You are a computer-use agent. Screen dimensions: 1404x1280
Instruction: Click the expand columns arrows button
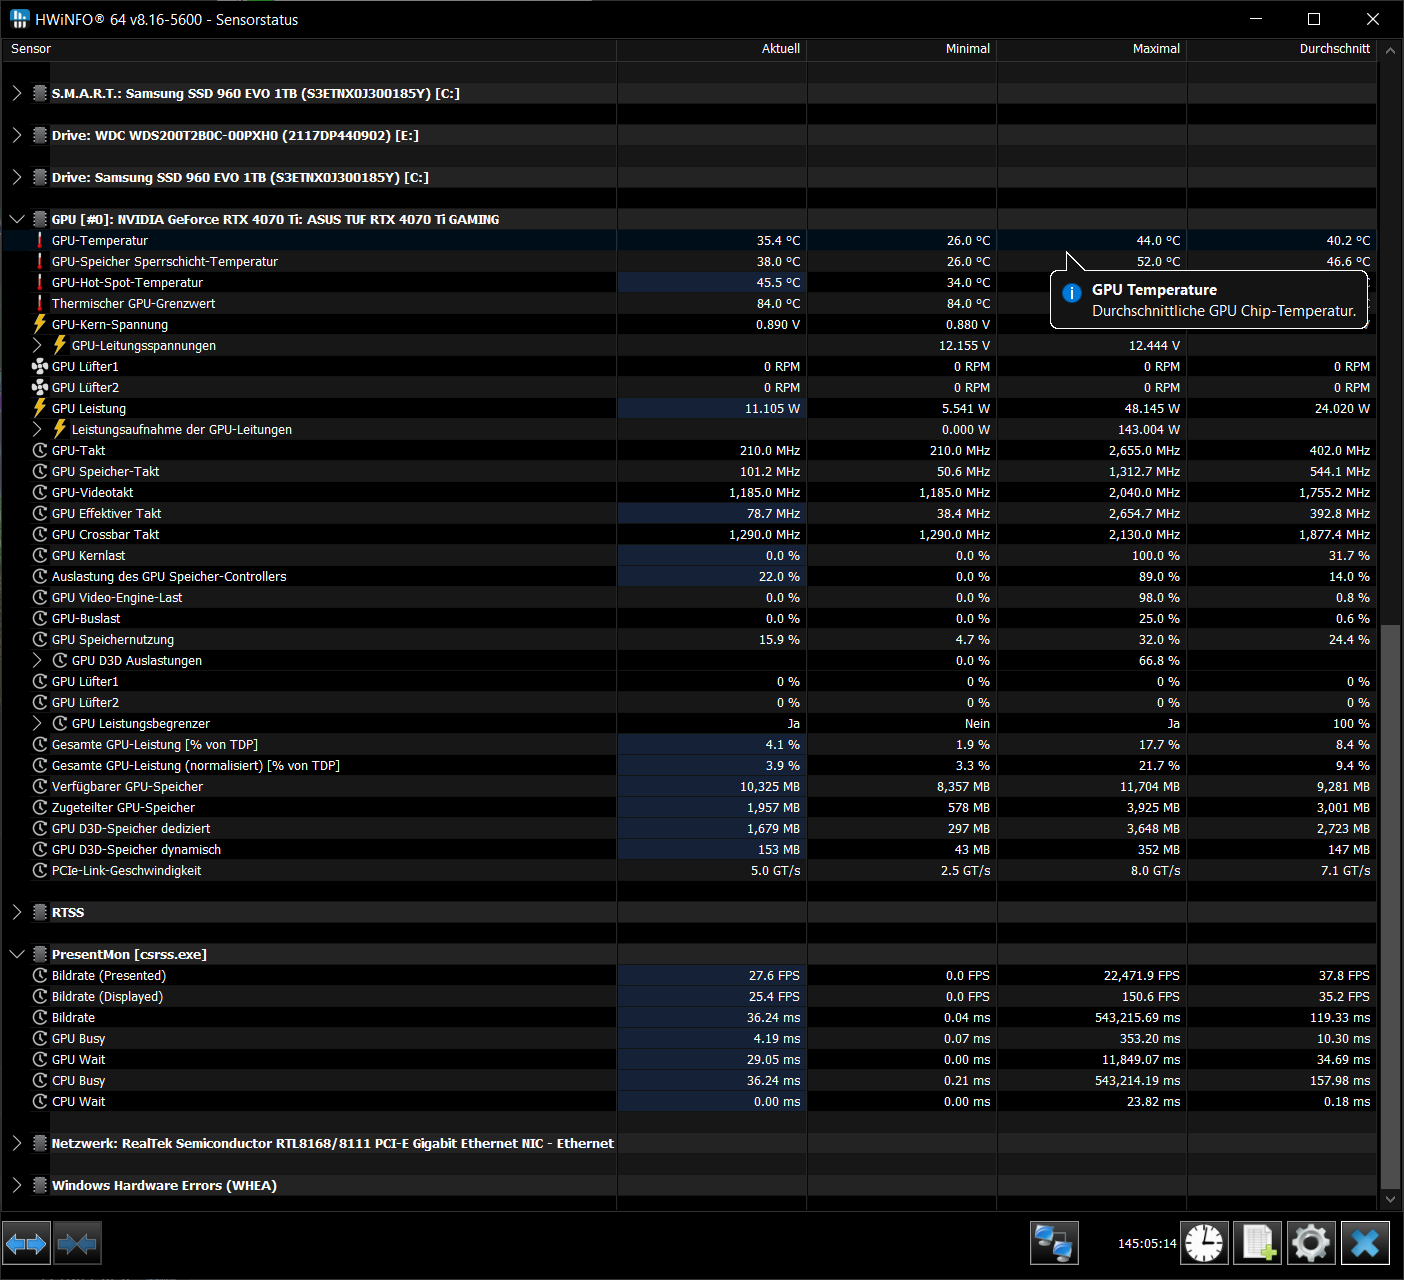(26, 1244)
